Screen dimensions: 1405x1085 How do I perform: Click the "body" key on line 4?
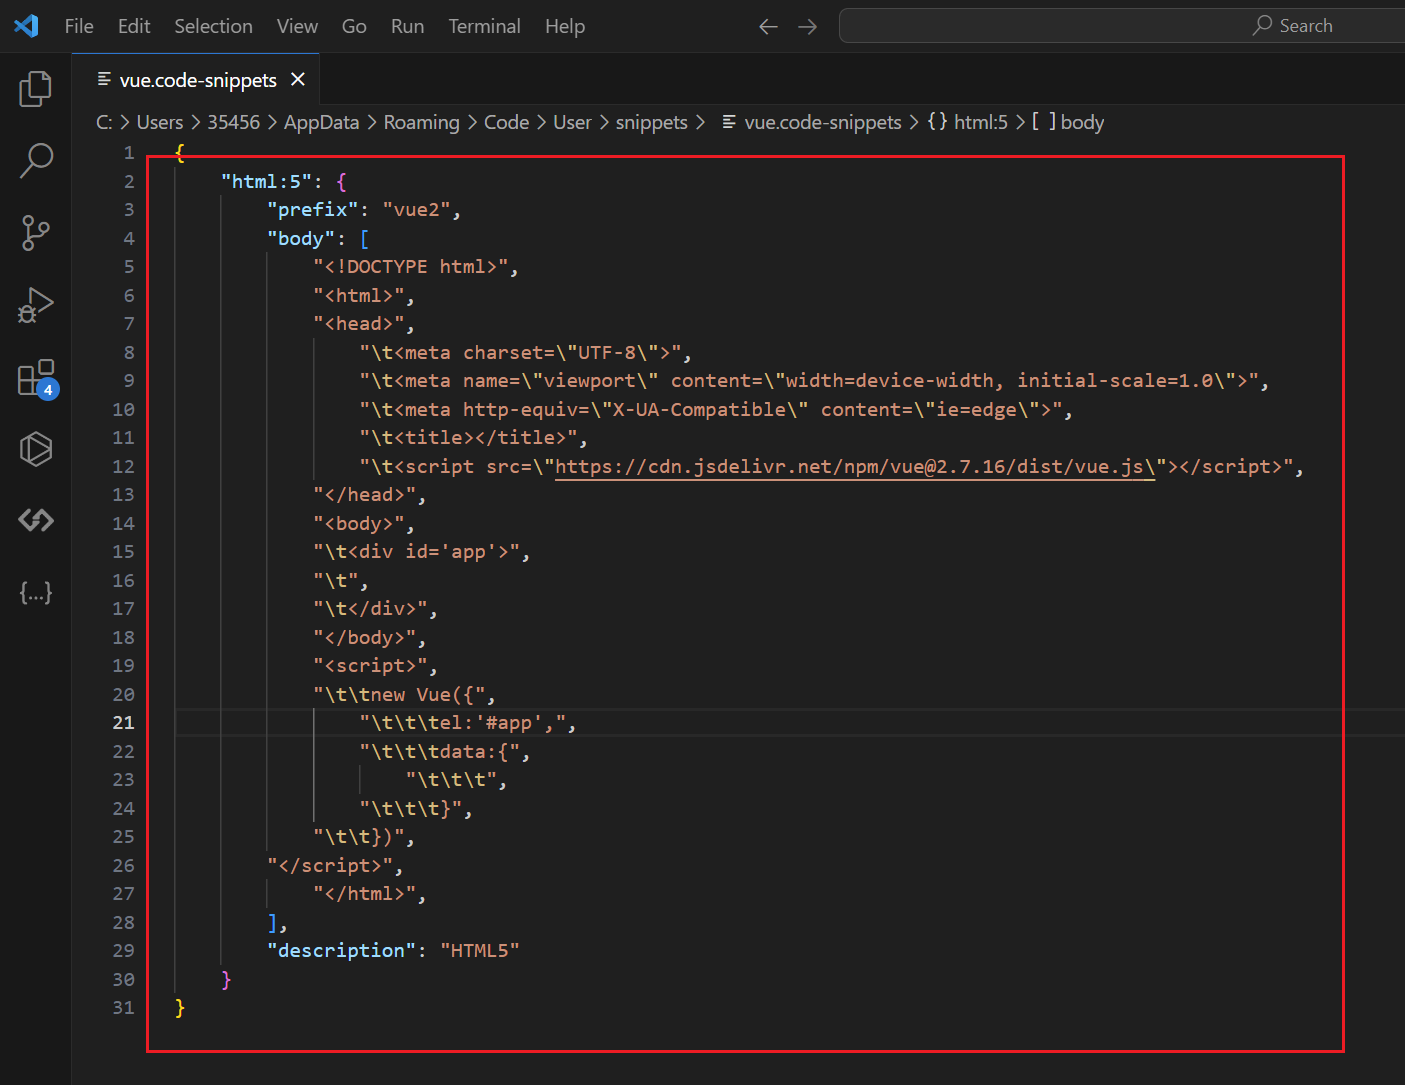(x=301, y=238)
